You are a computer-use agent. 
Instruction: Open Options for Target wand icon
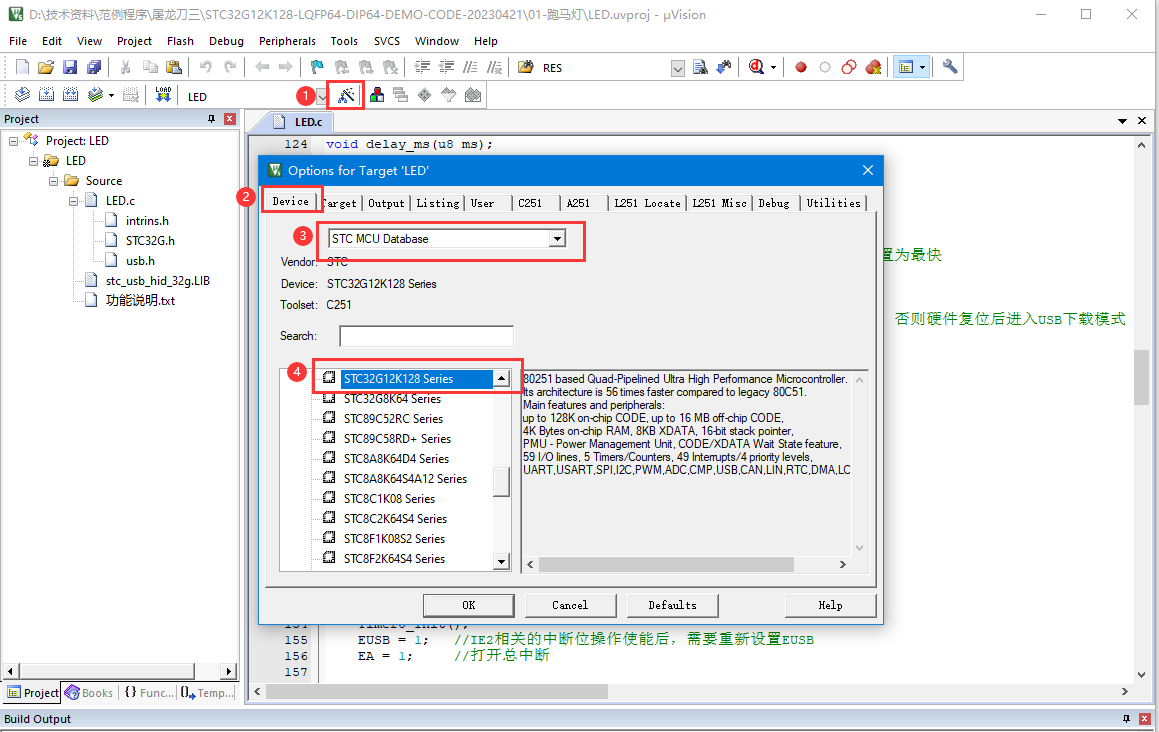click(346, 95)
